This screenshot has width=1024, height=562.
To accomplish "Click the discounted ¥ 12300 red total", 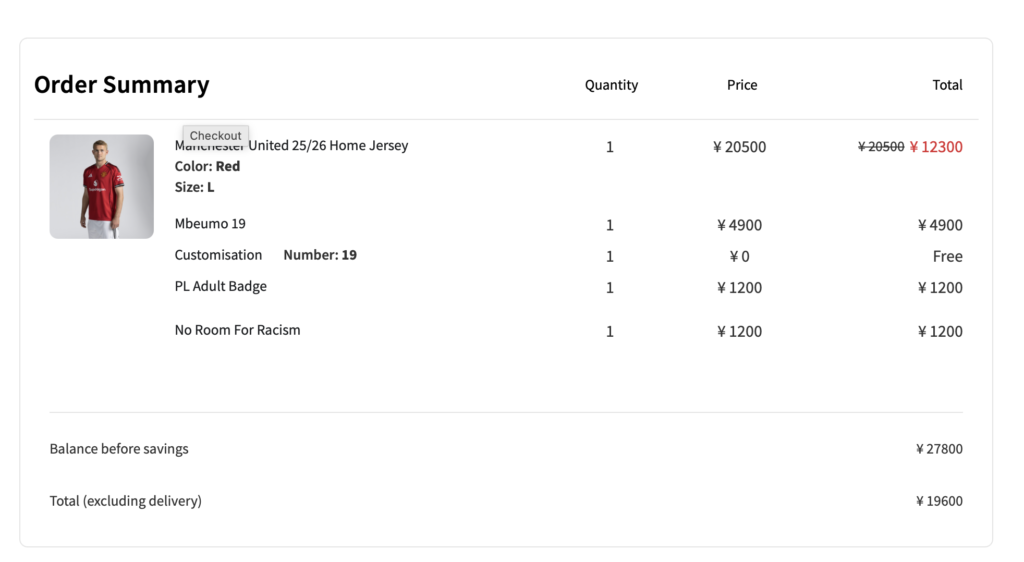I will pyautogui.click(x=936, y=147).
